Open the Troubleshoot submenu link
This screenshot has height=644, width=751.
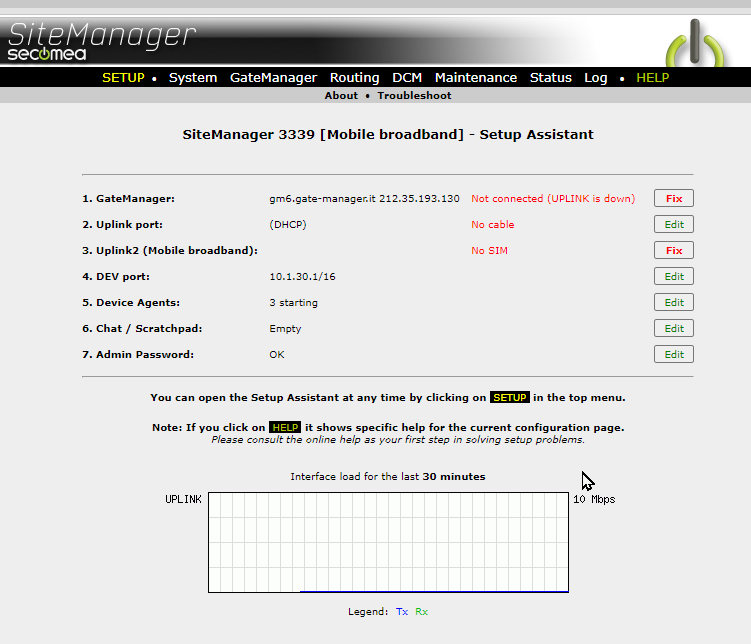click(x=414, y=95)
